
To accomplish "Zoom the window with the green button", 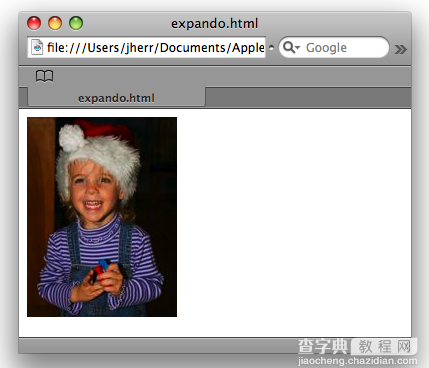I will (76, 23).
